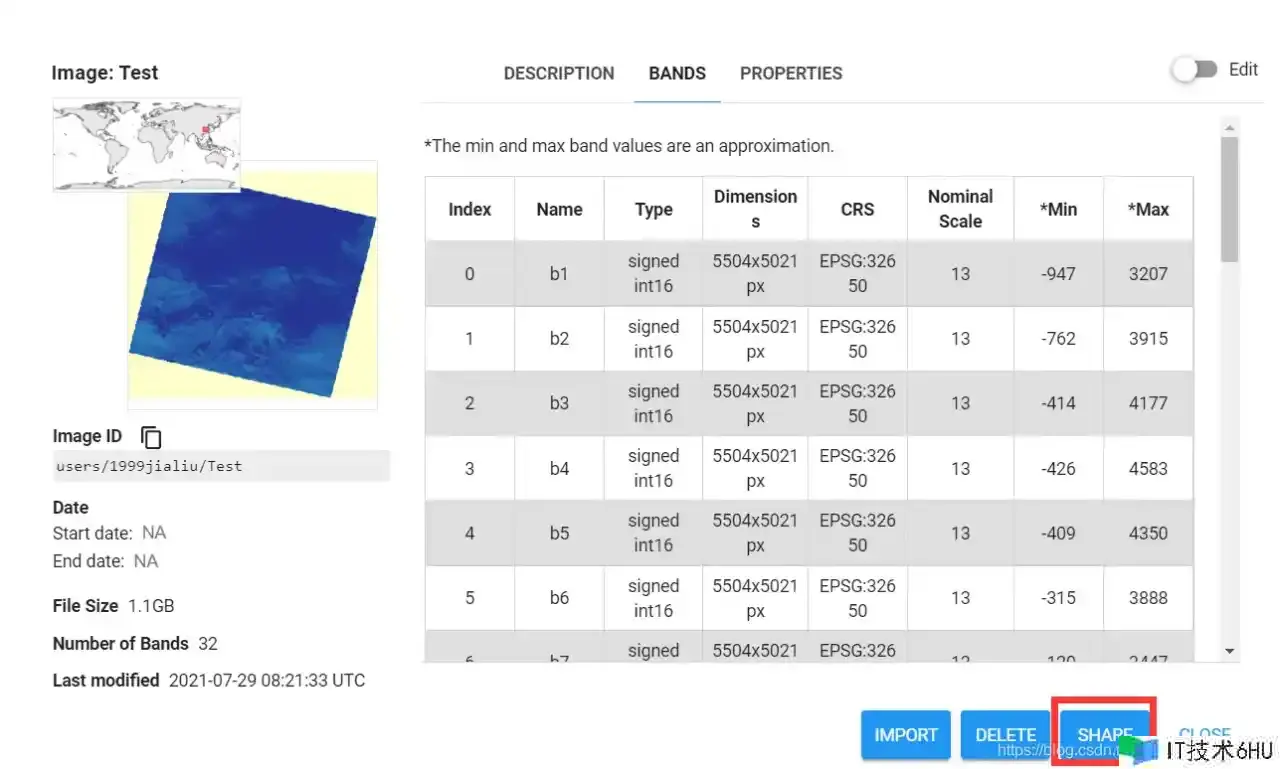Toggle the Edit switch on
The height and width of the screenshot is (769, 1280).
pos(1196,70)
